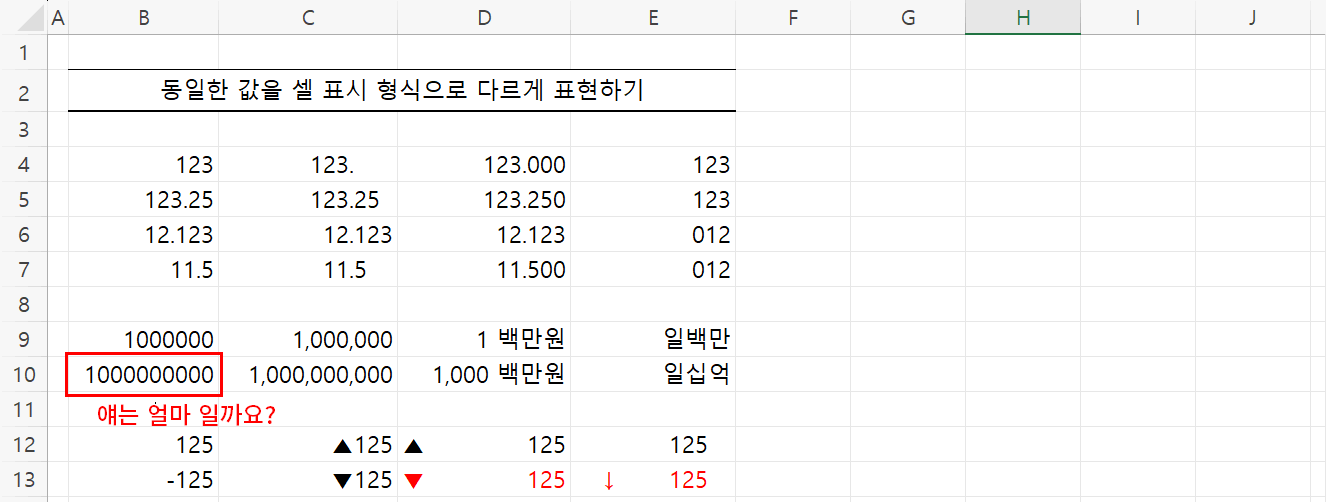Select cell E13 with red down arrow

[653, 480]
